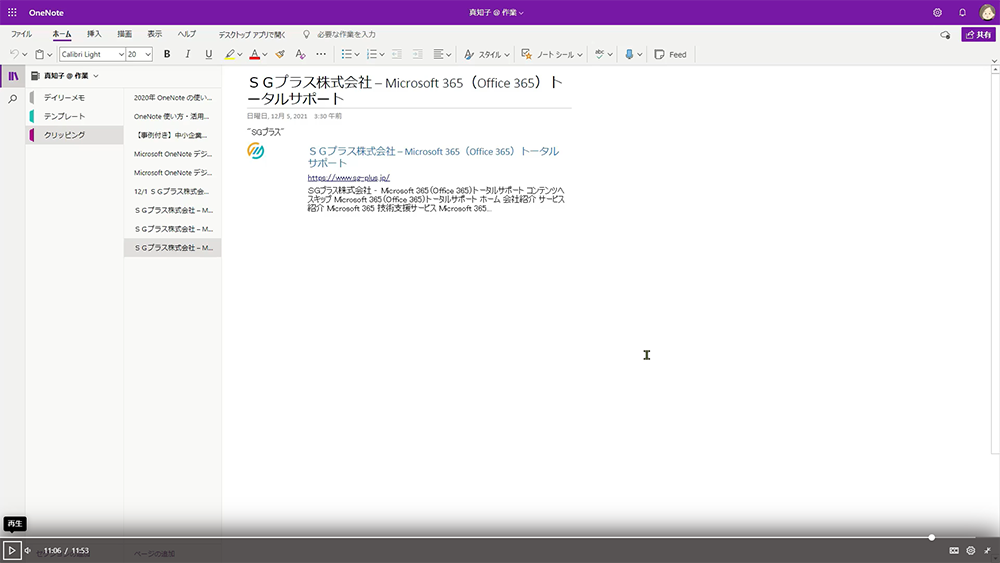Click the blue ＳＧプラス株式会社 title link
The width and height of the screenshot is (1000, 563).
tap(433, 157)
